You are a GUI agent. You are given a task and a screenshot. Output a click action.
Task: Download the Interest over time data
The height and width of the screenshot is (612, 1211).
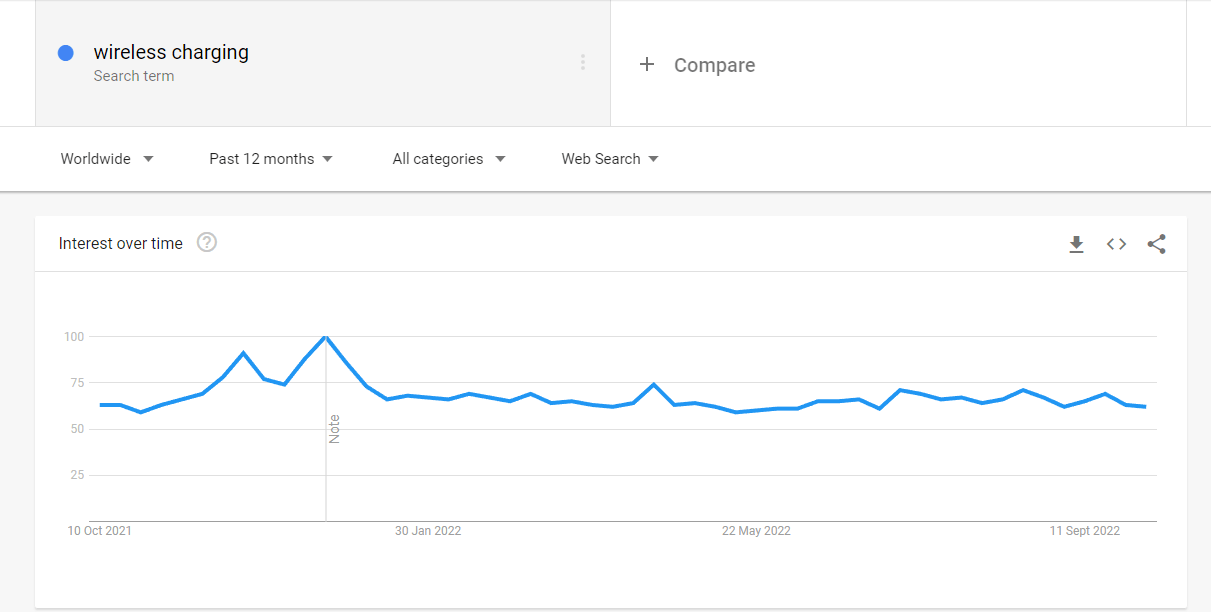pos(1076,244)
